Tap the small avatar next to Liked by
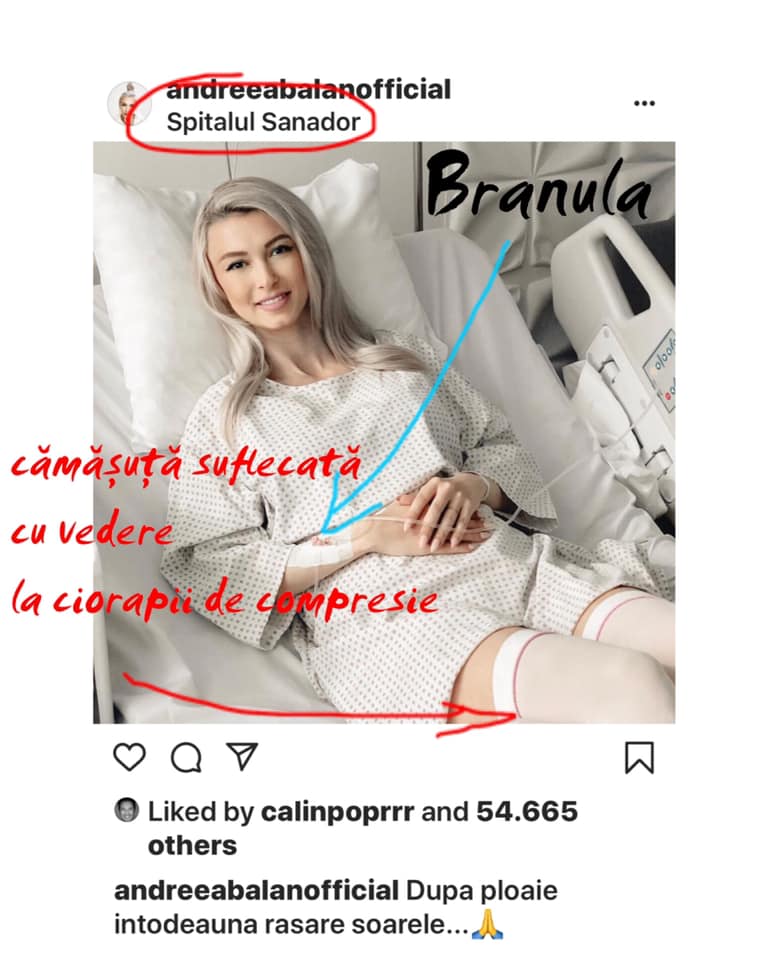The height and width of the screenshot is (960, 768). pyautogui.click(x=126, y=811)
